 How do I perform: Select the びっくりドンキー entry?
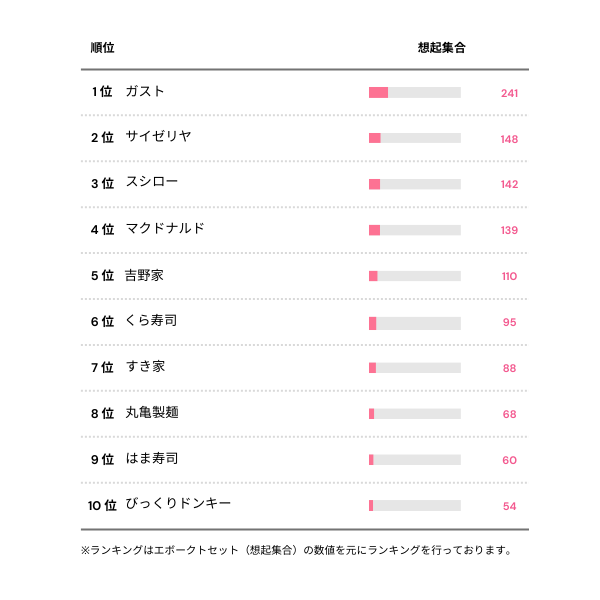(178, 504)
